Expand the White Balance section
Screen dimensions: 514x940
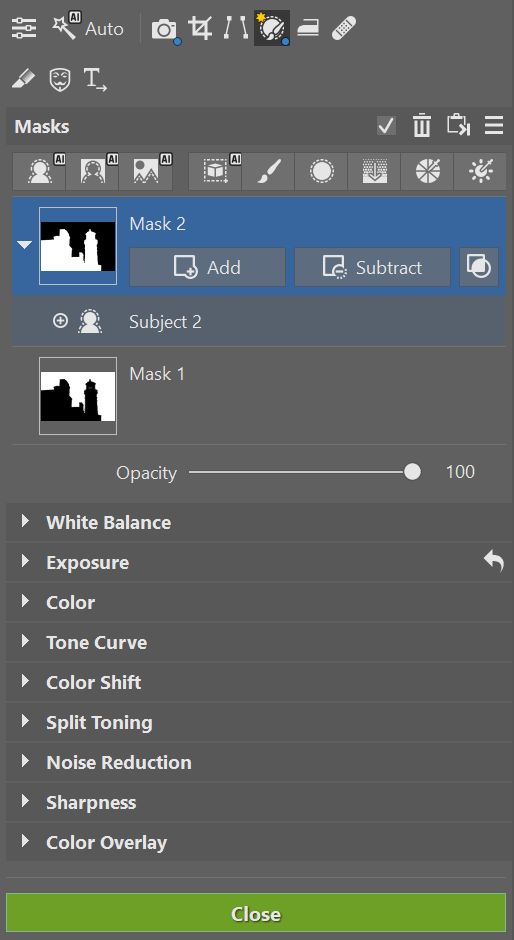[x=256, y=522]
